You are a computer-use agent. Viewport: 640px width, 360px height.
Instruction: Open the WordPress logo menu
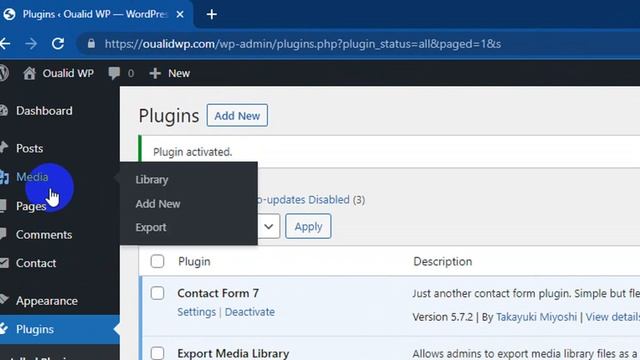coord(4,73)
